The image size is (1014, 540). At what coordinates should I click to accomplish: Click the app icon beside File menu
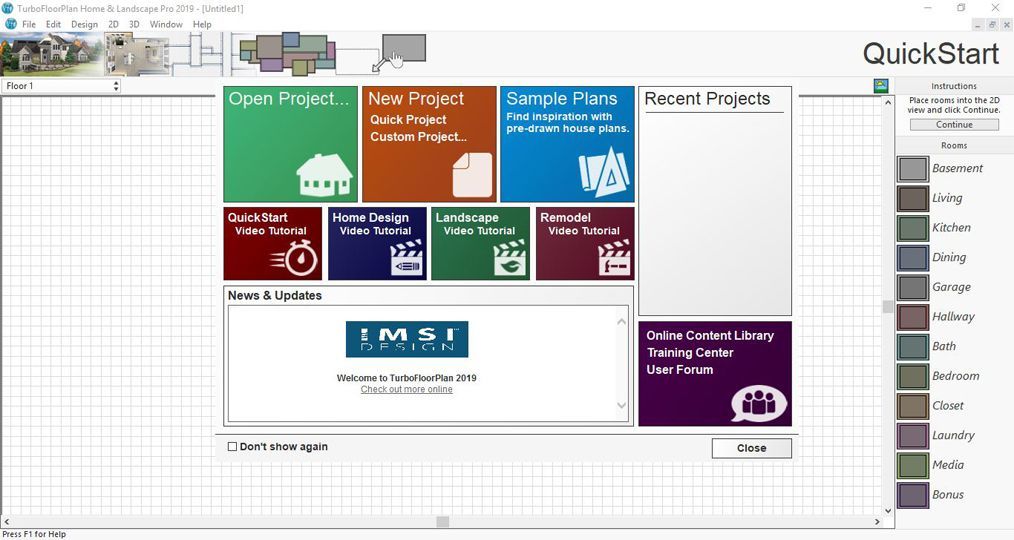(10, 24)
